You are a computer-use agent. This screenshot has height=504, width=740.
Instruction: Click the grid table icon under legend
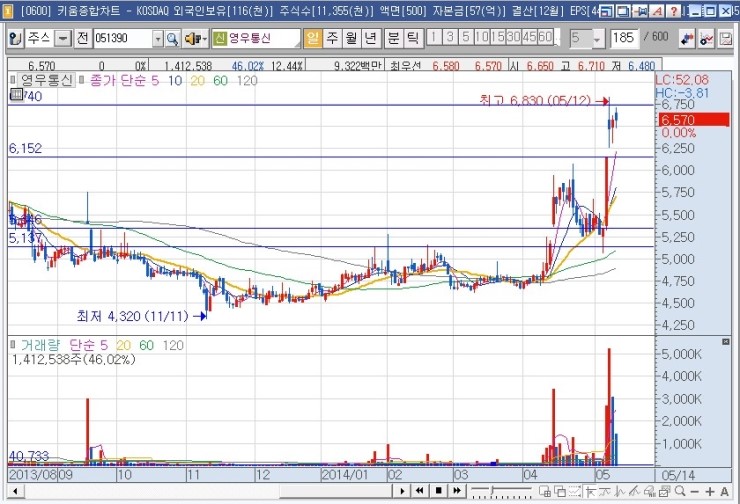[x=16, y=95]
